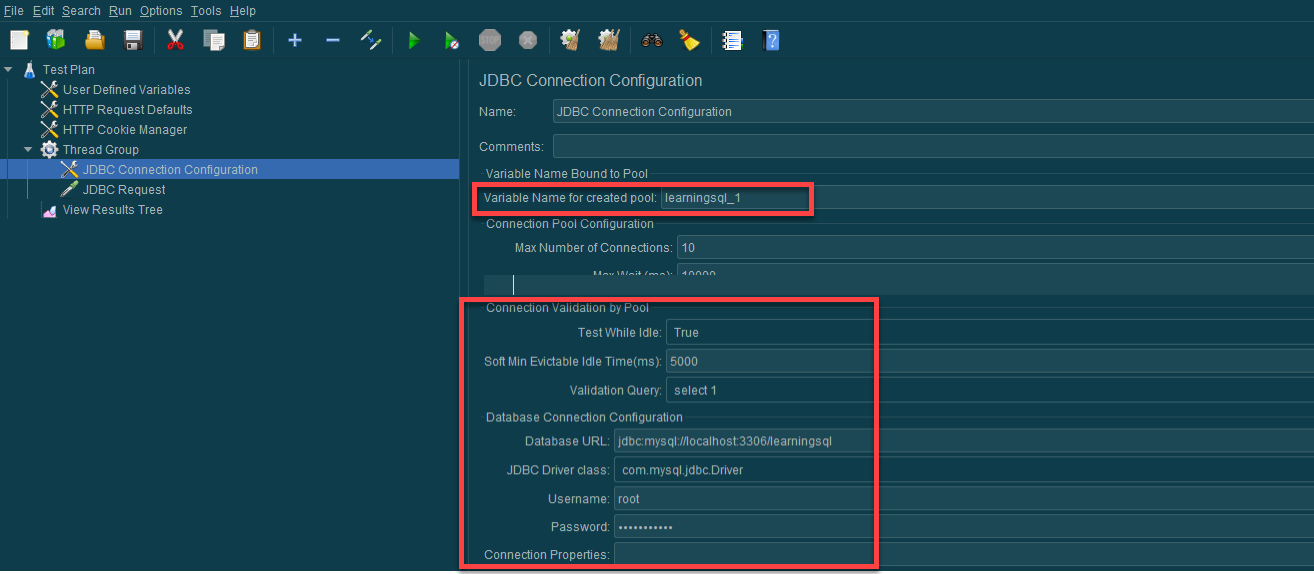
Task: Start test with no pauses icon
Action: click(x=452, y=40)
